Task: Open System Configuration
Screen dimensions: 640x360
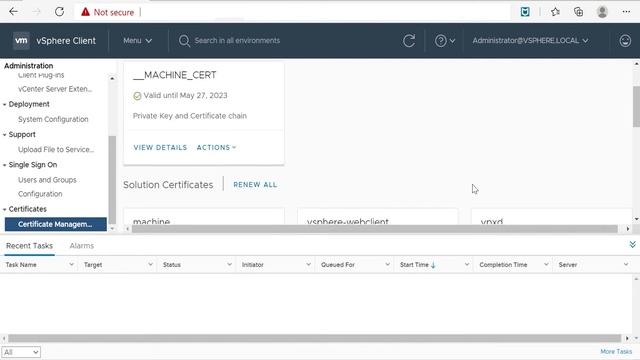Action: pos(53,119)
